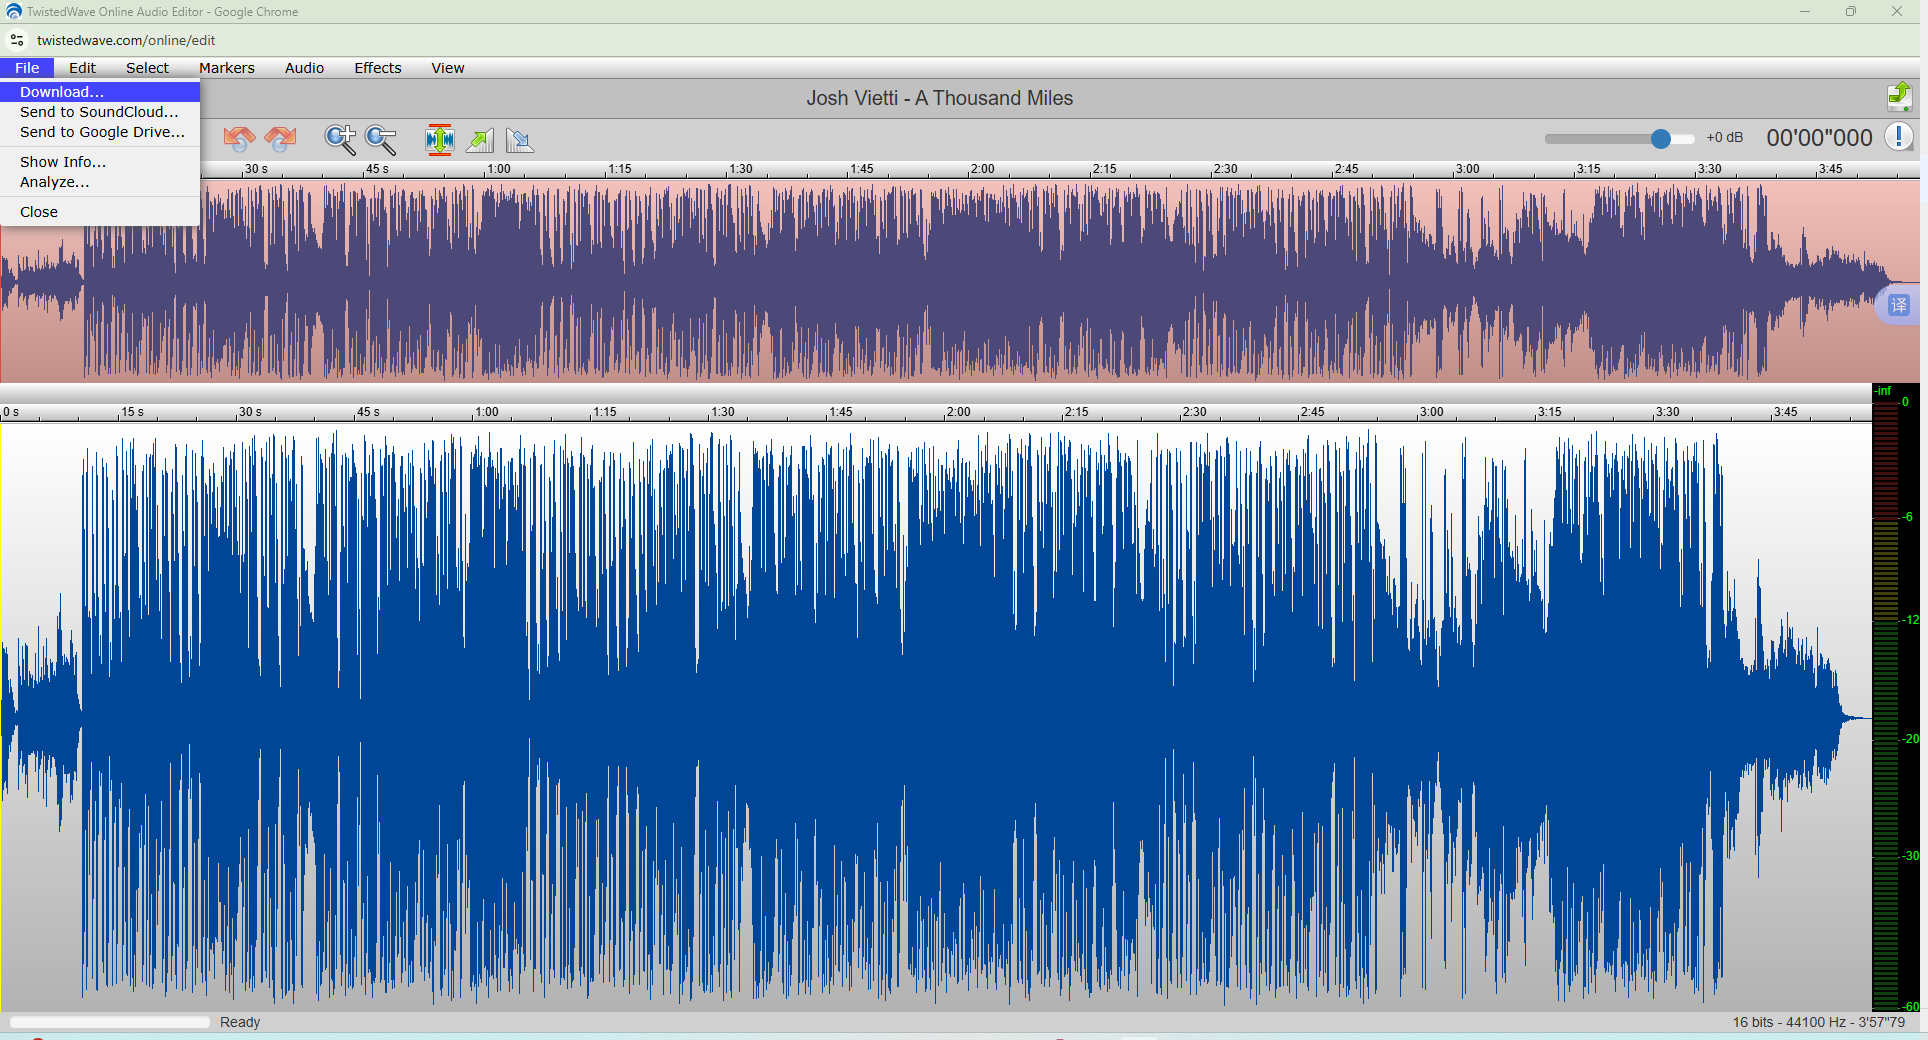Click the TwistedWave icon in the title bar
The image size is (1928, 1040).
tap(13, 12)
